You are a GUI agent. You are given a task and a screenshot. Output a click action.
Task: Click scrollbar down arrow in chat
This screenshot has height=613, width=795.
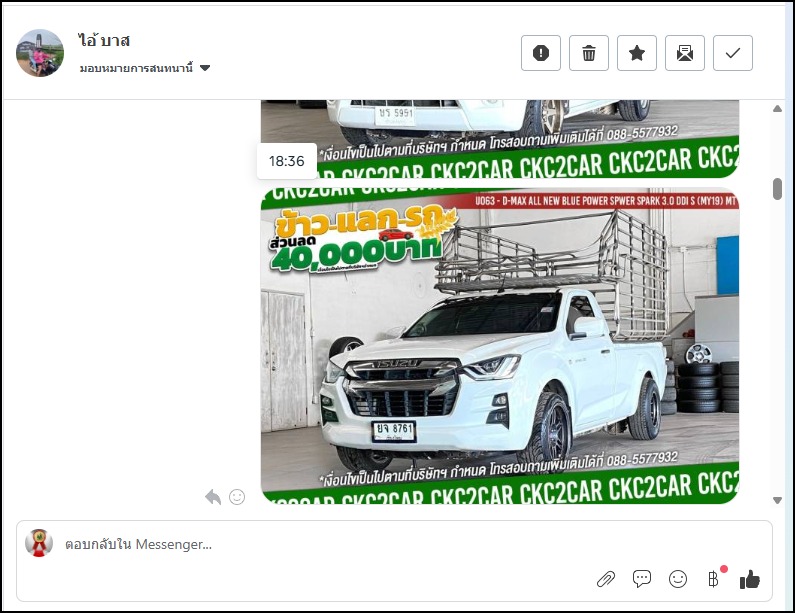pyautogui.click(x=777, y=500)
